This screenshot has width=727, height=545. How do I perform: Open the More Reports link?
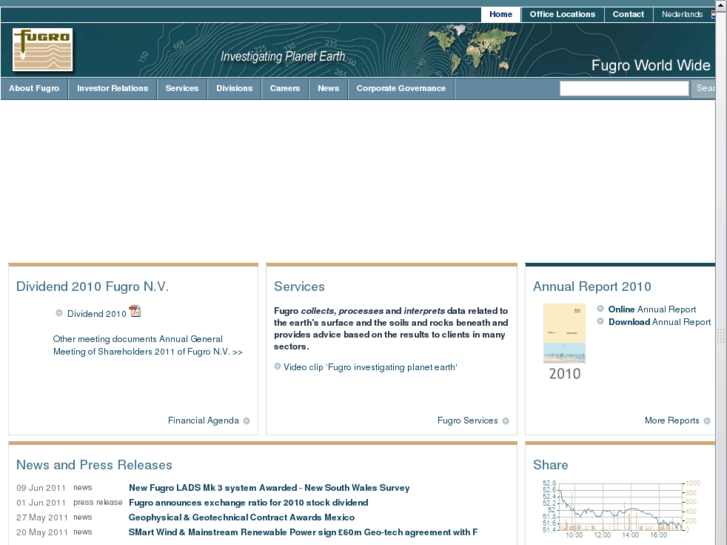coord(671,421)
